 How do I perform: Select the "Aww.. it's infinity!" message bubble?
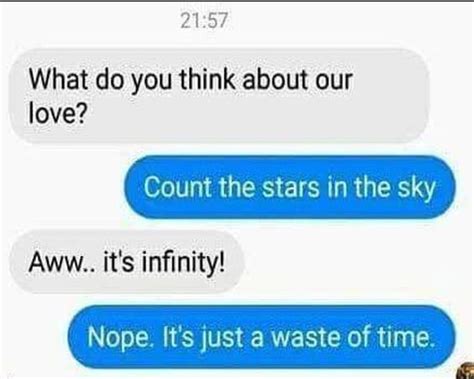tap(127, 262)
